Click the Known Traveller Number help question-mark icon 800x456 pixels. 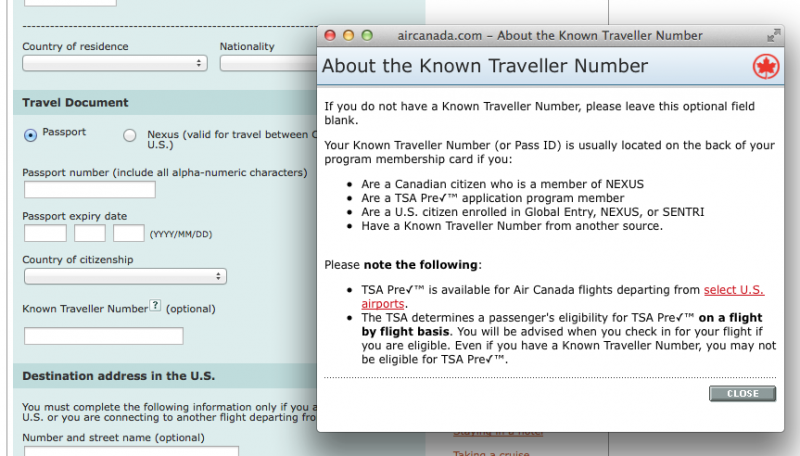pyautogui.click(x=155, y=306)
